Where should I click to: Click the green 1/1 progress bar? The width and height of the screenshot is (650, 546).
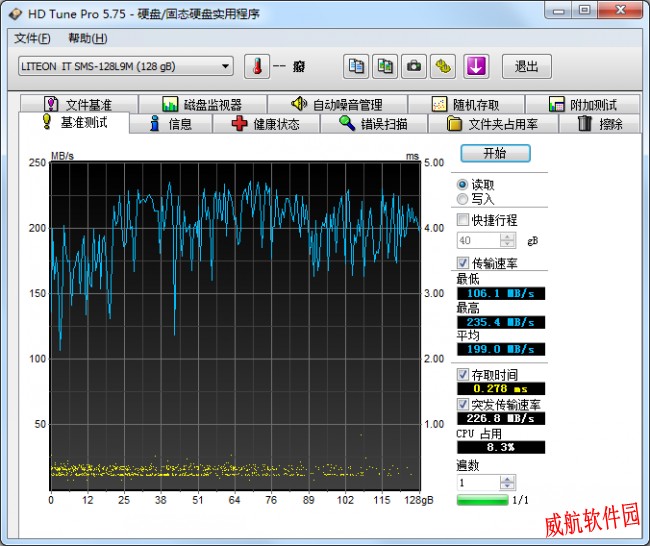click(x=483, y=500)
